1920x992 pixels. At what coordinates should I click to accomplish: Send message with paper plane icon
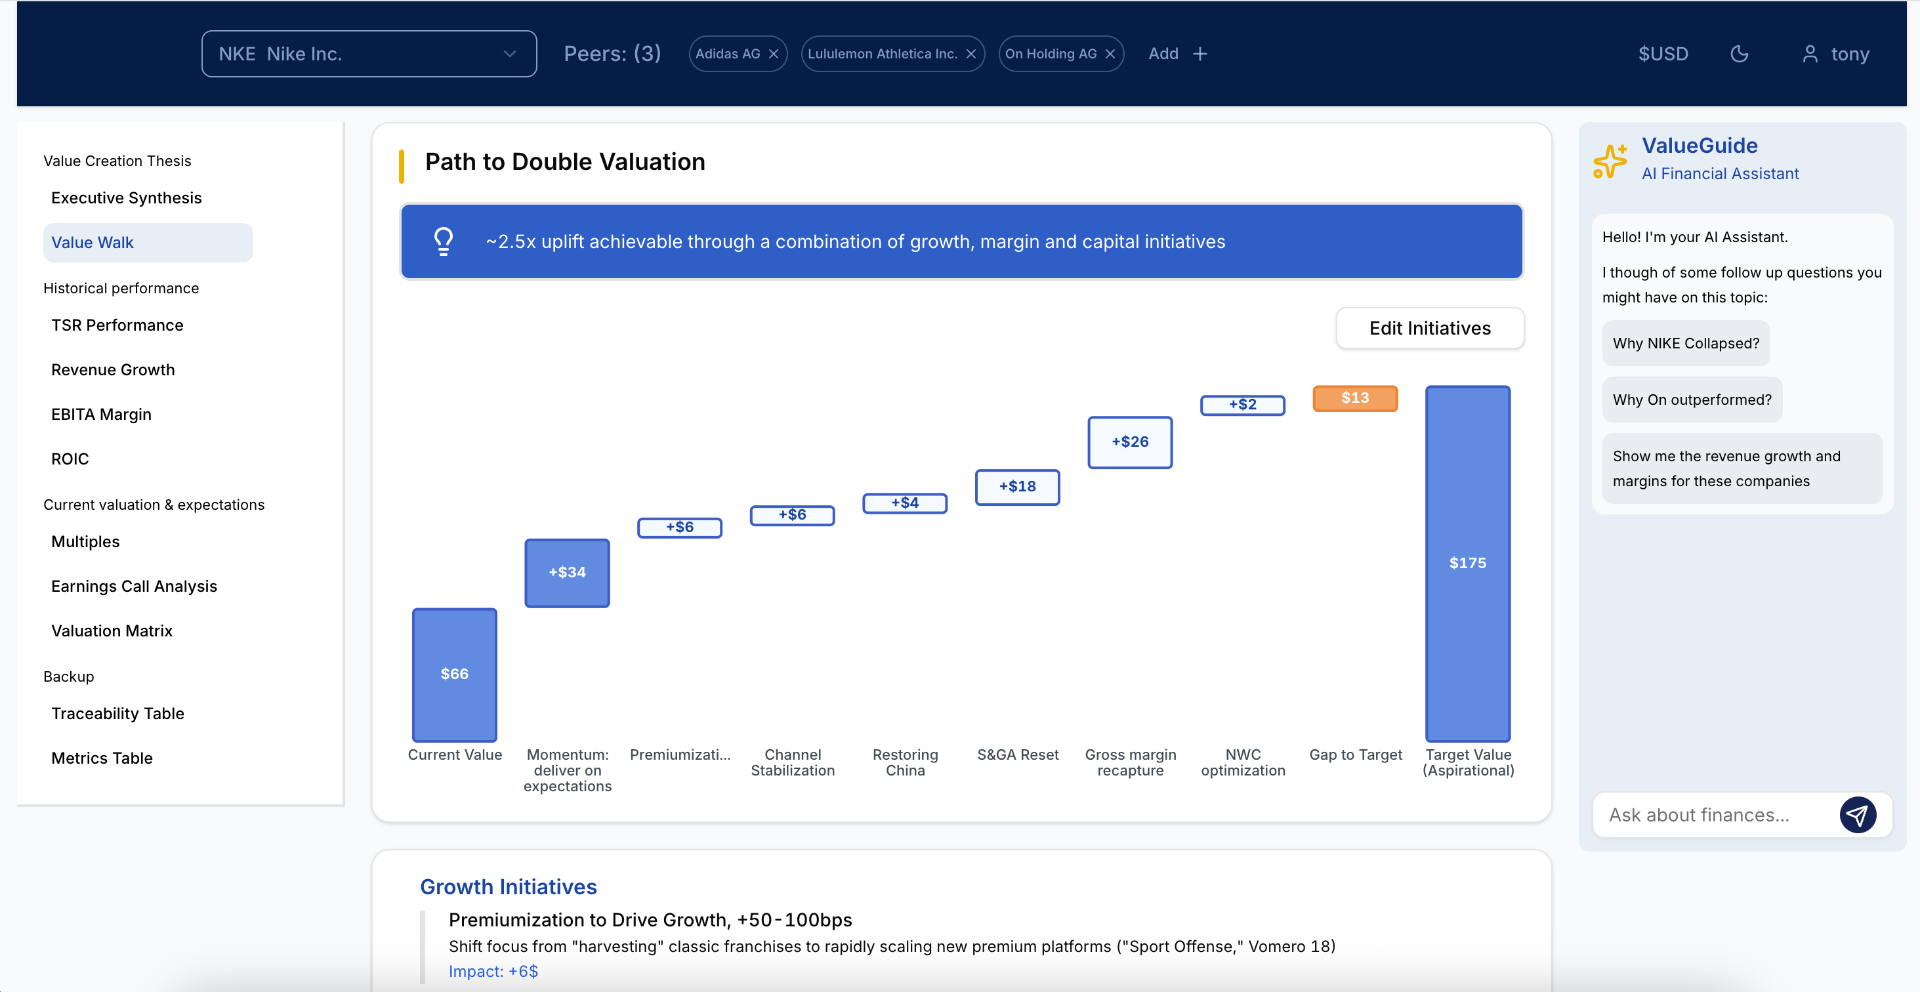click(1857, 815)
